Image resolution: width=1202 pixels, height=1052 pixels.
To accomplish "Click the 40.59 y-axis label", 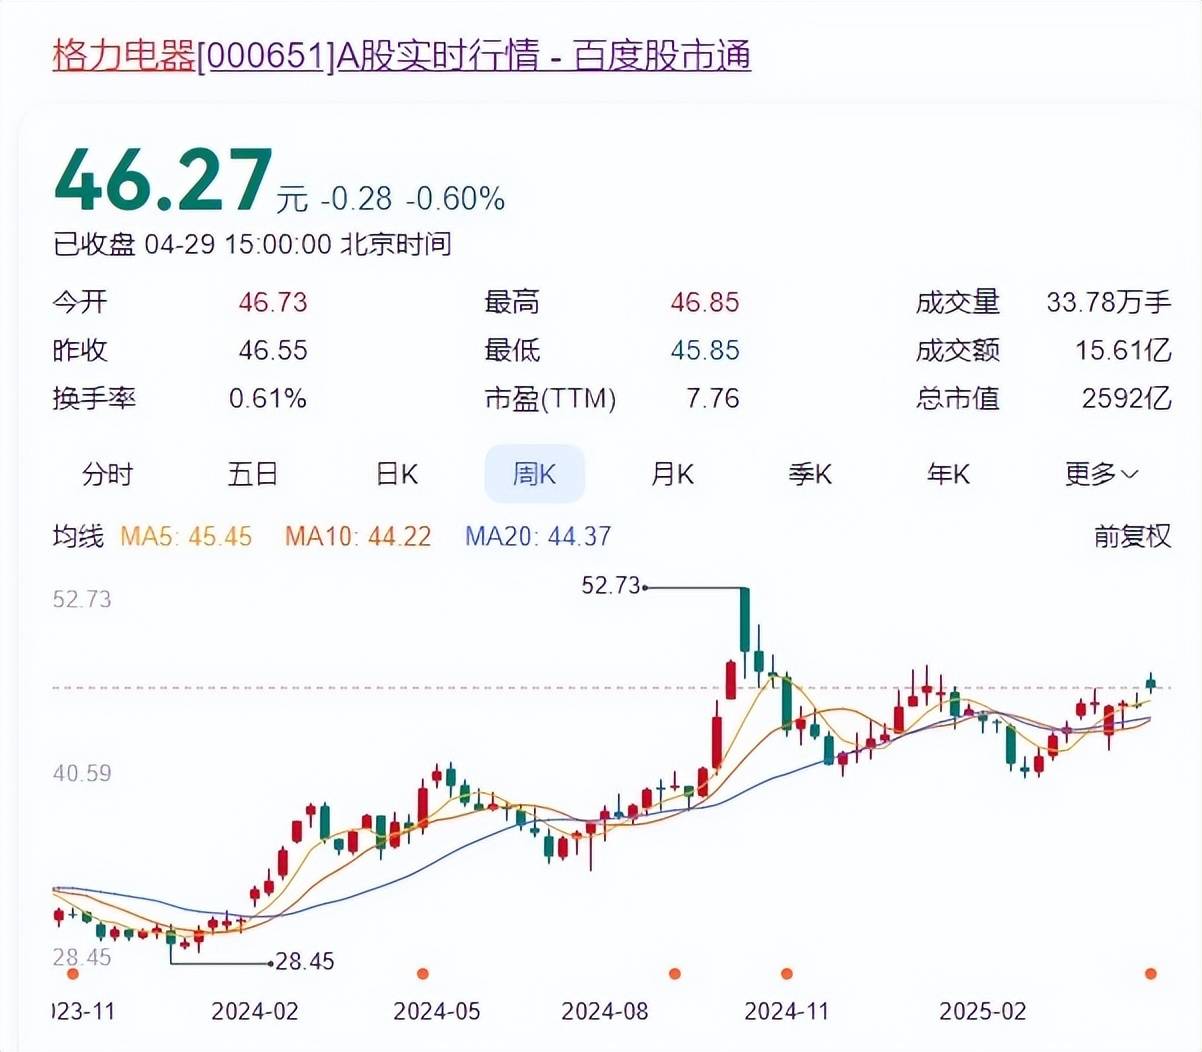I will point(82,773).
